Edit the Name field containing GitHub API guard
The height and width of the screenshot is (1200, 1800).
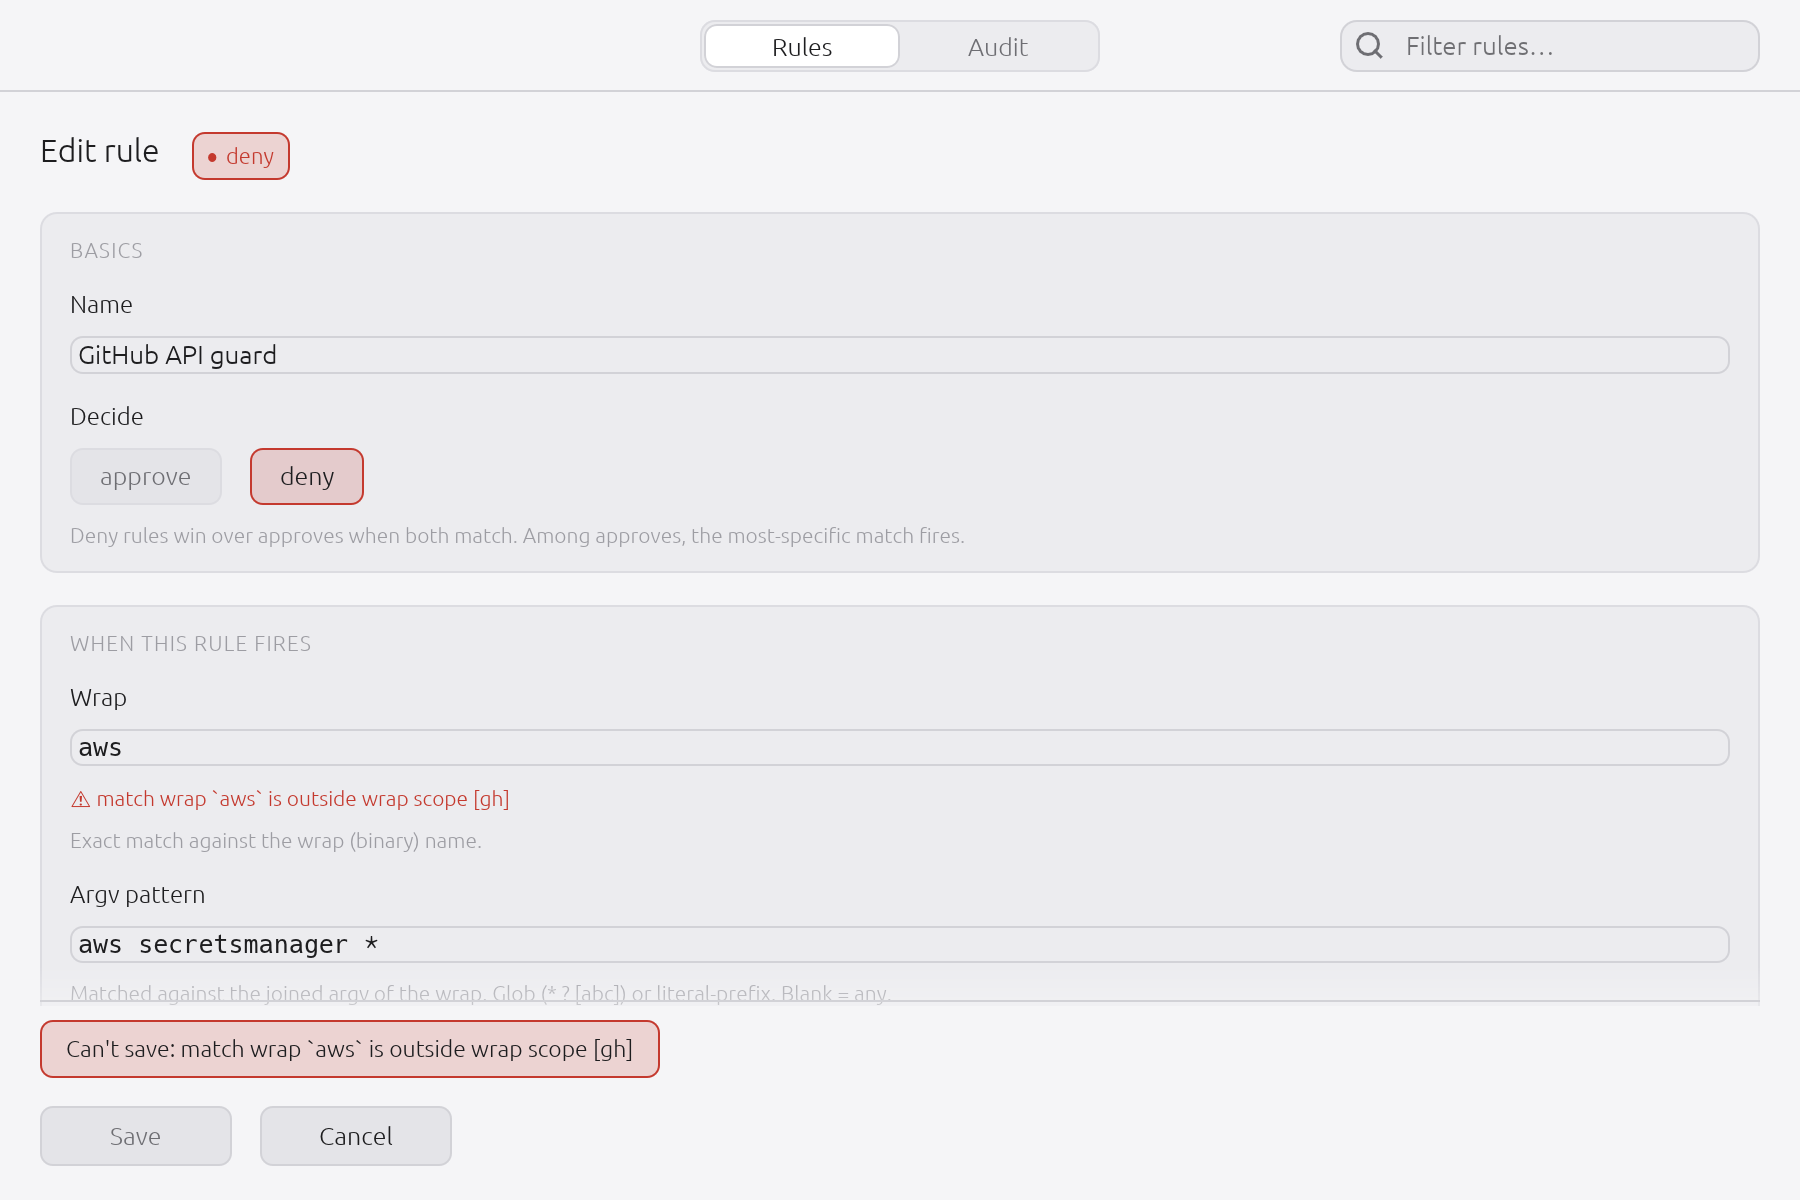[x=899, y=355]
